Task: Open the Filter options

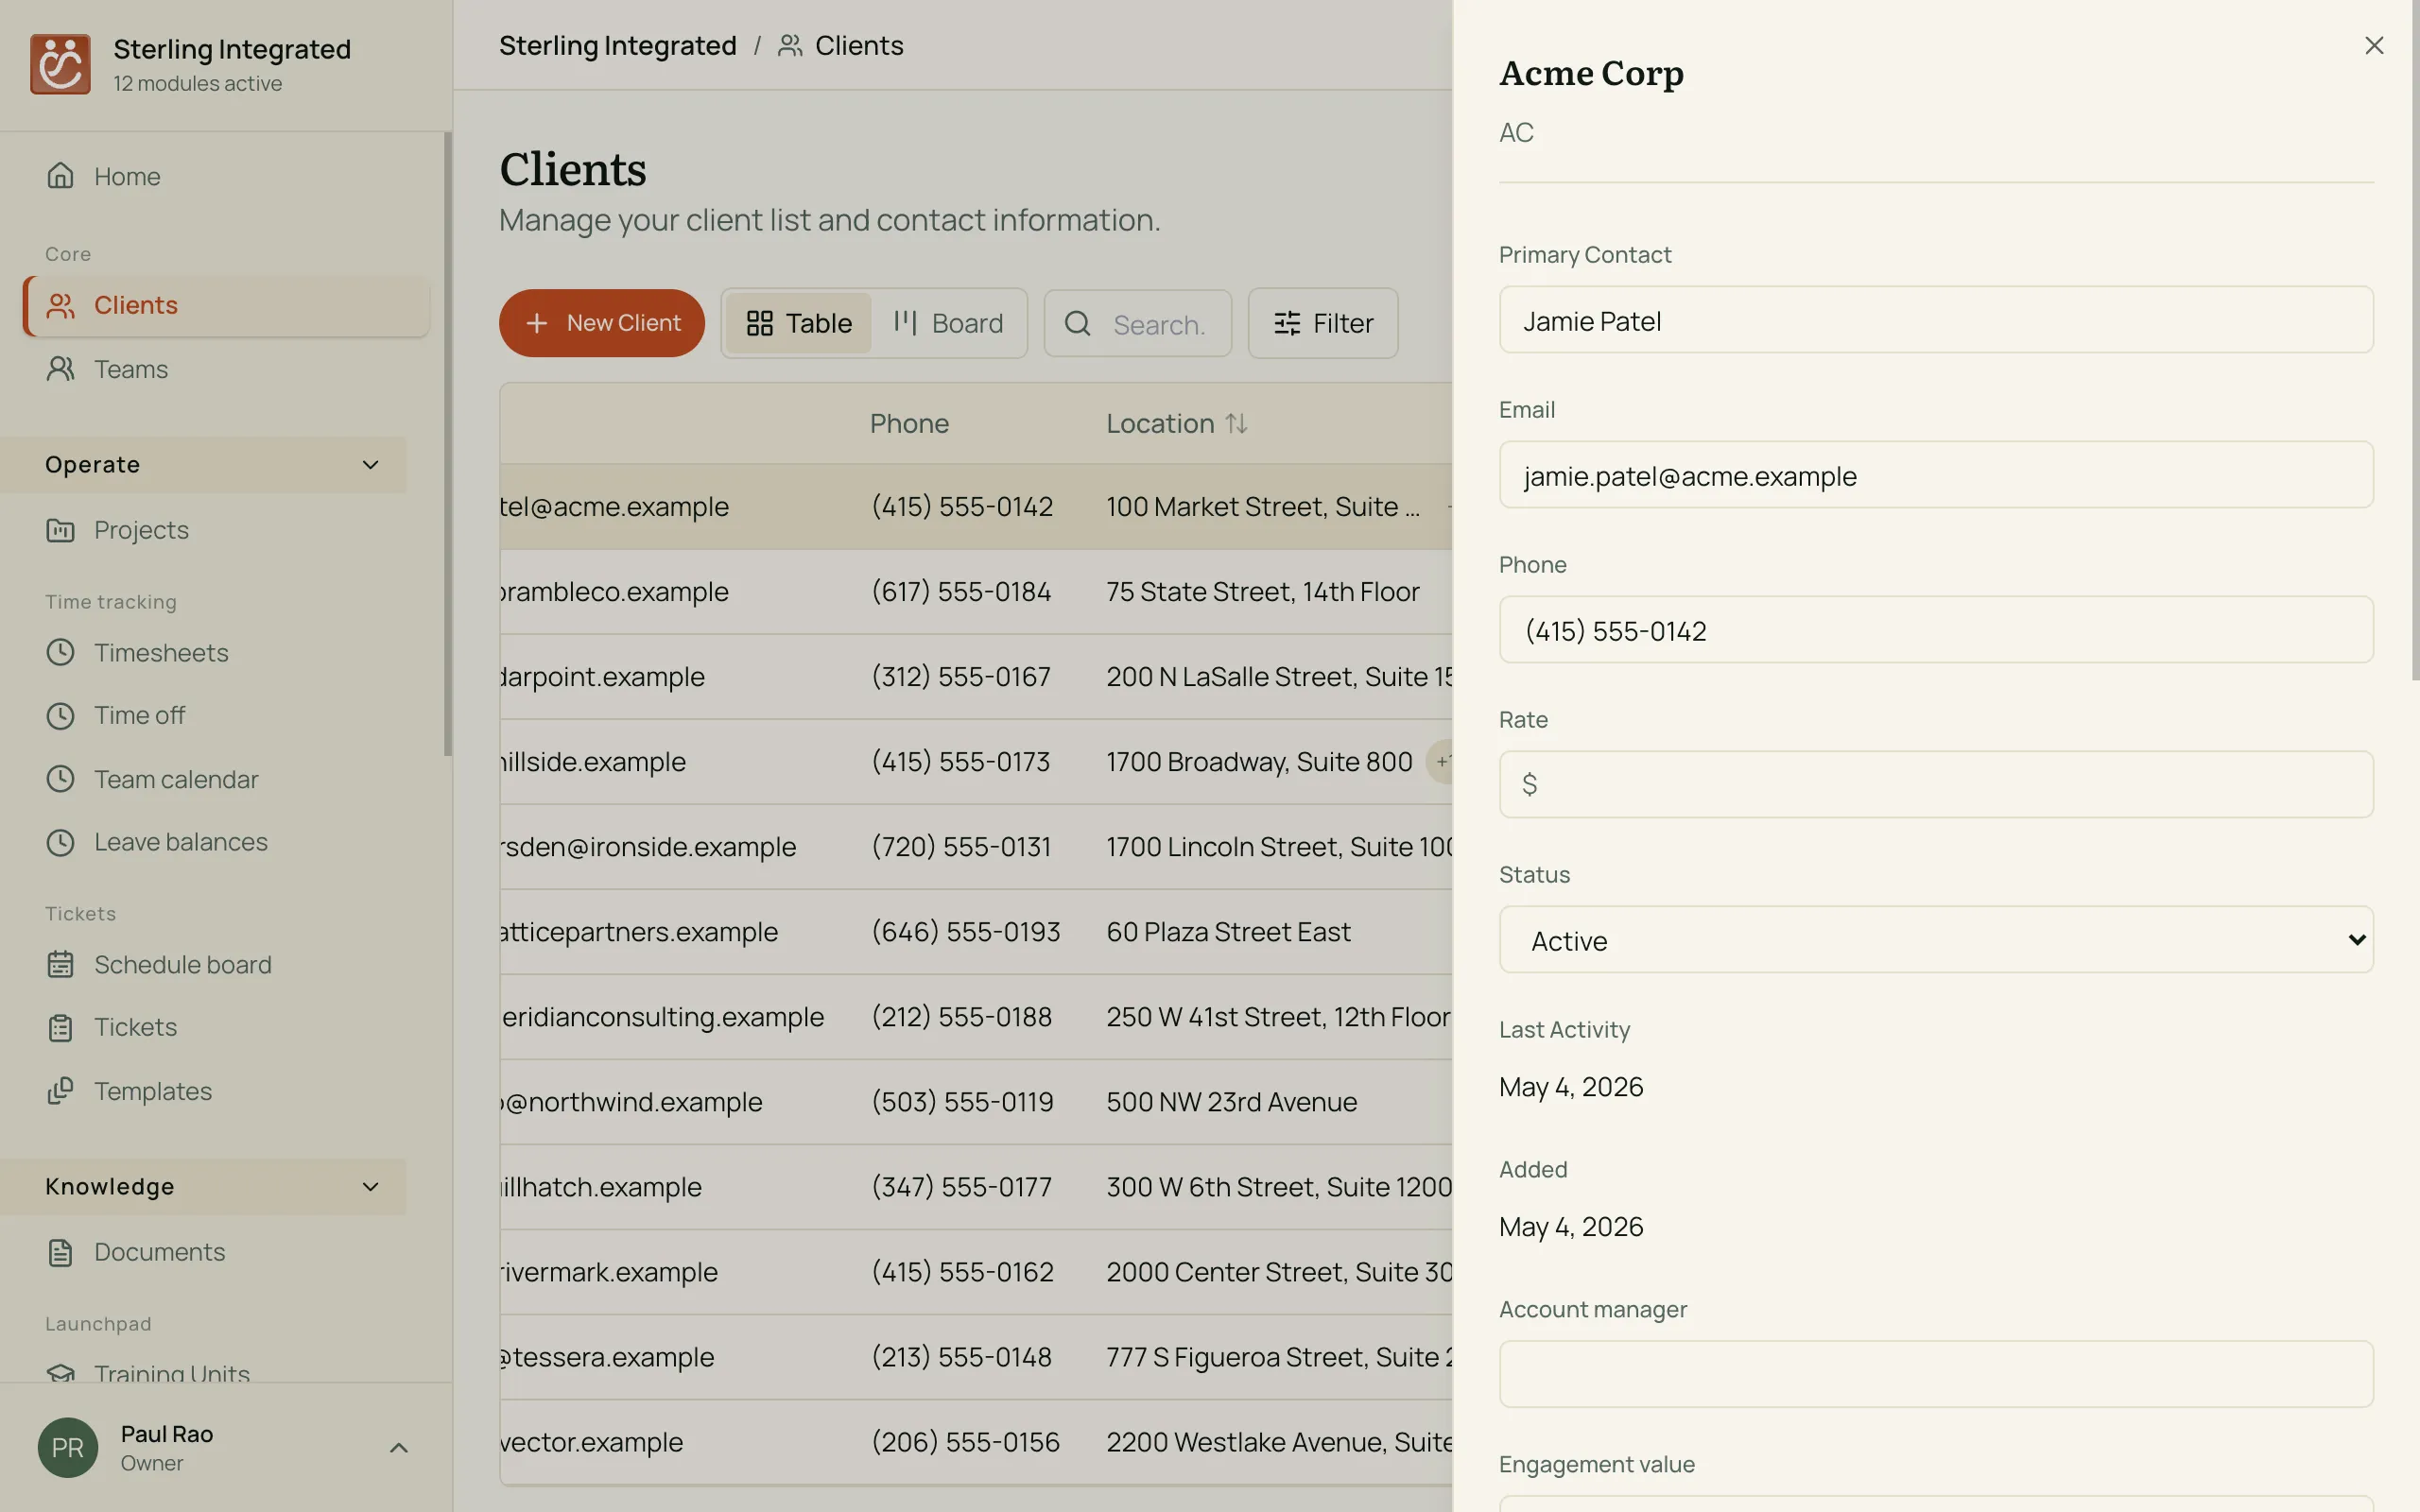Action: pyautogui.click(x=1323, y=323)
